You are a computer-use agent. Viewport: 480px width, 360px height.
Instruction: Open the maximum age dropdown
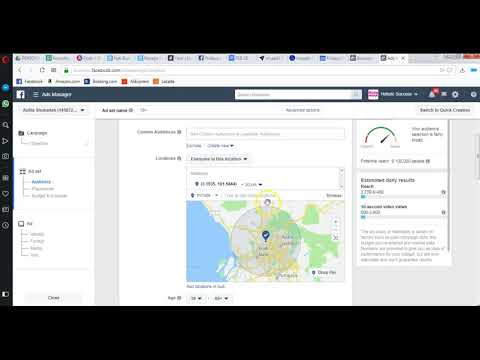point(221,298)
